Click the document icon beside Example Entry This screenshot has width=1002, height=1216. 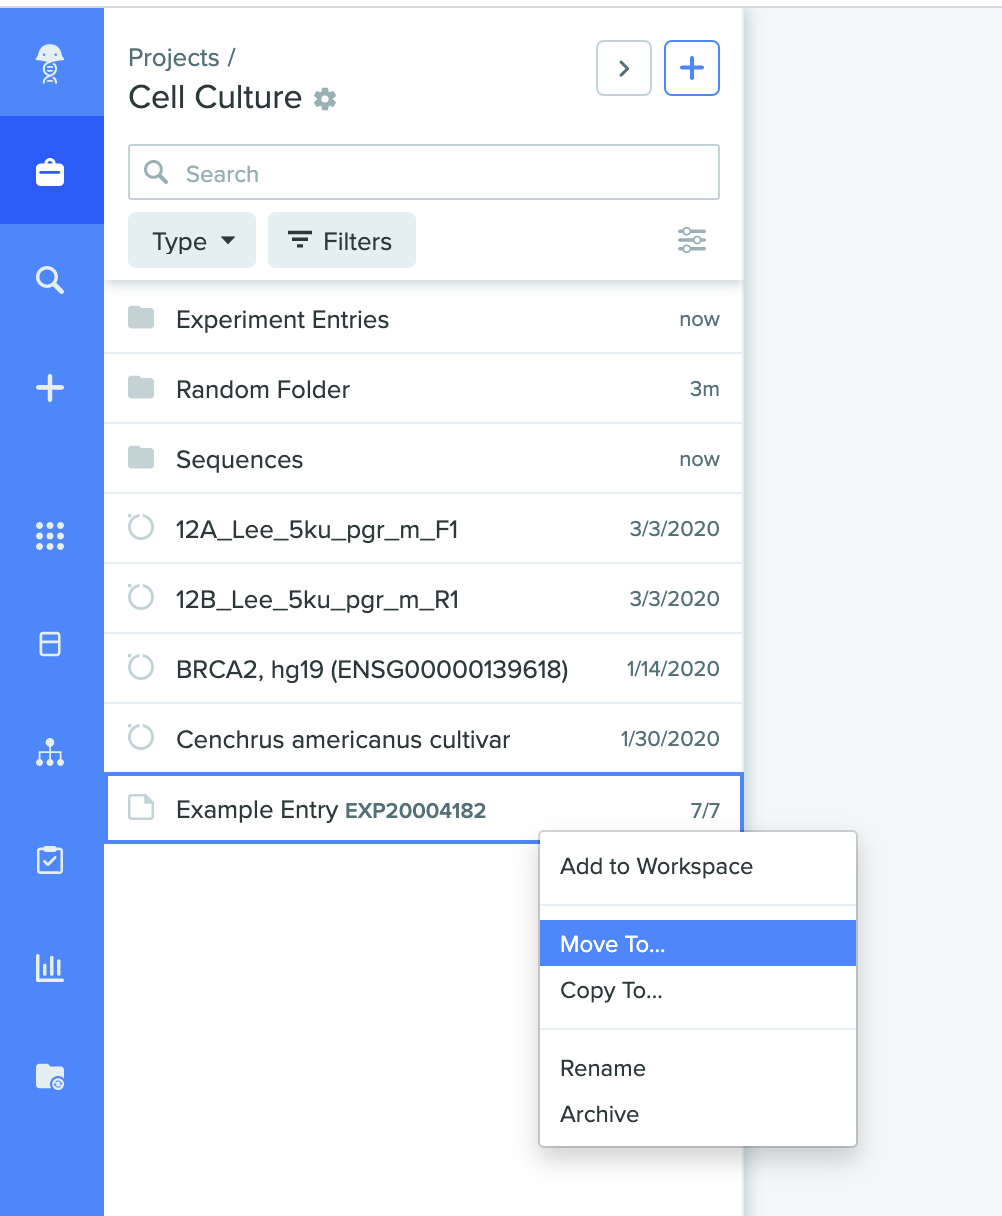pos(141,808)
